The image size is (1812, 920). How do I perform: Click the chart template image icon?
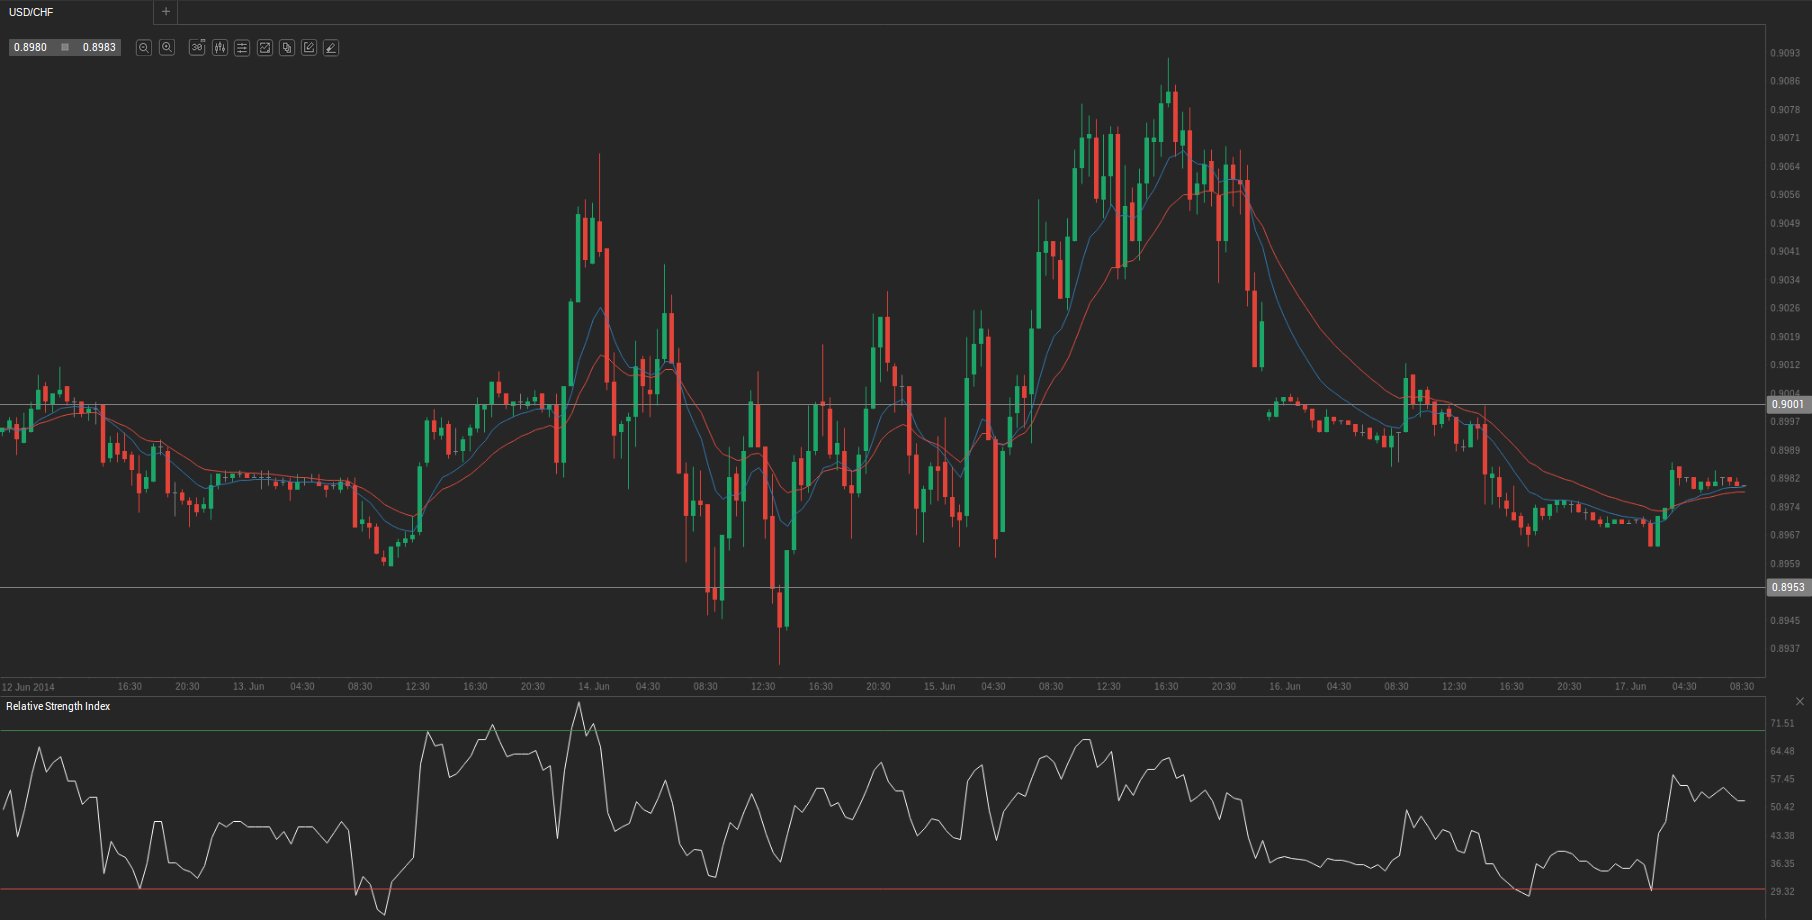[x=265, y=48]
